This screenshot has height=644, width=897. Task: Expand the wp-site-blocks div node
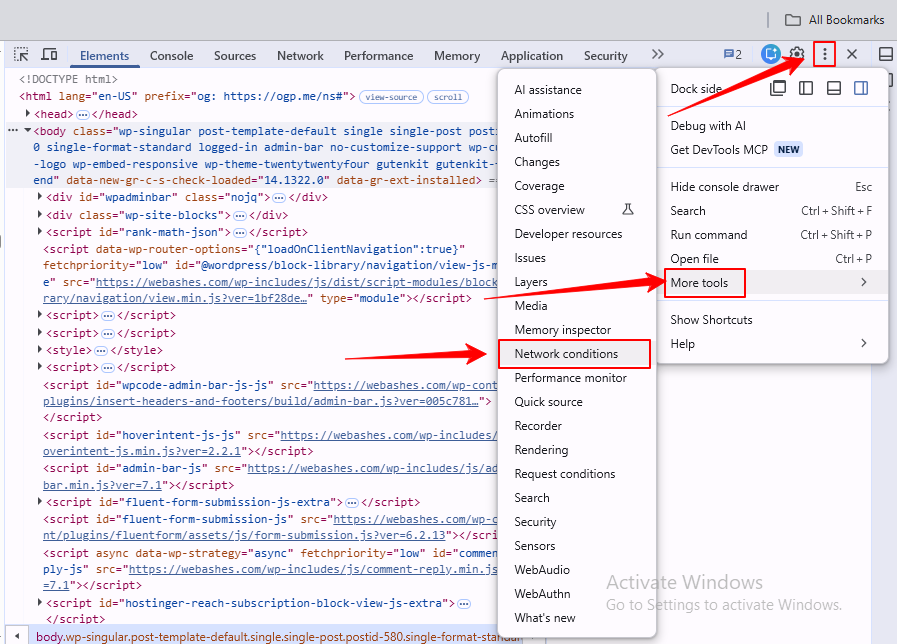coord(39,214)
